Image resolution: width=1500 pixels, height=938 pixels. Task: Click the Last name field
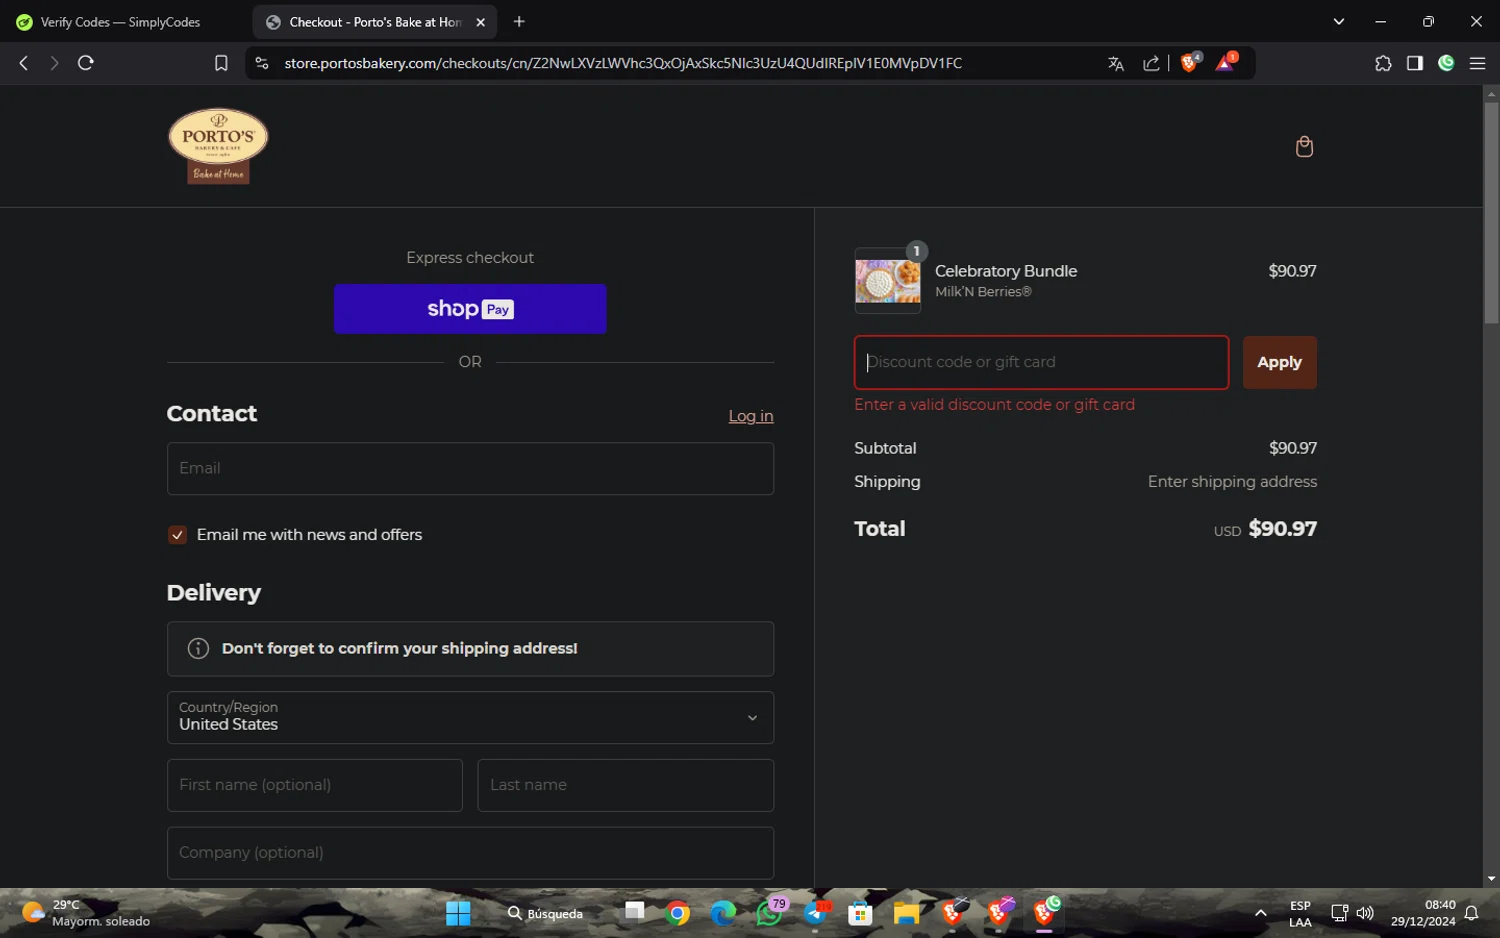coord(625,785)
